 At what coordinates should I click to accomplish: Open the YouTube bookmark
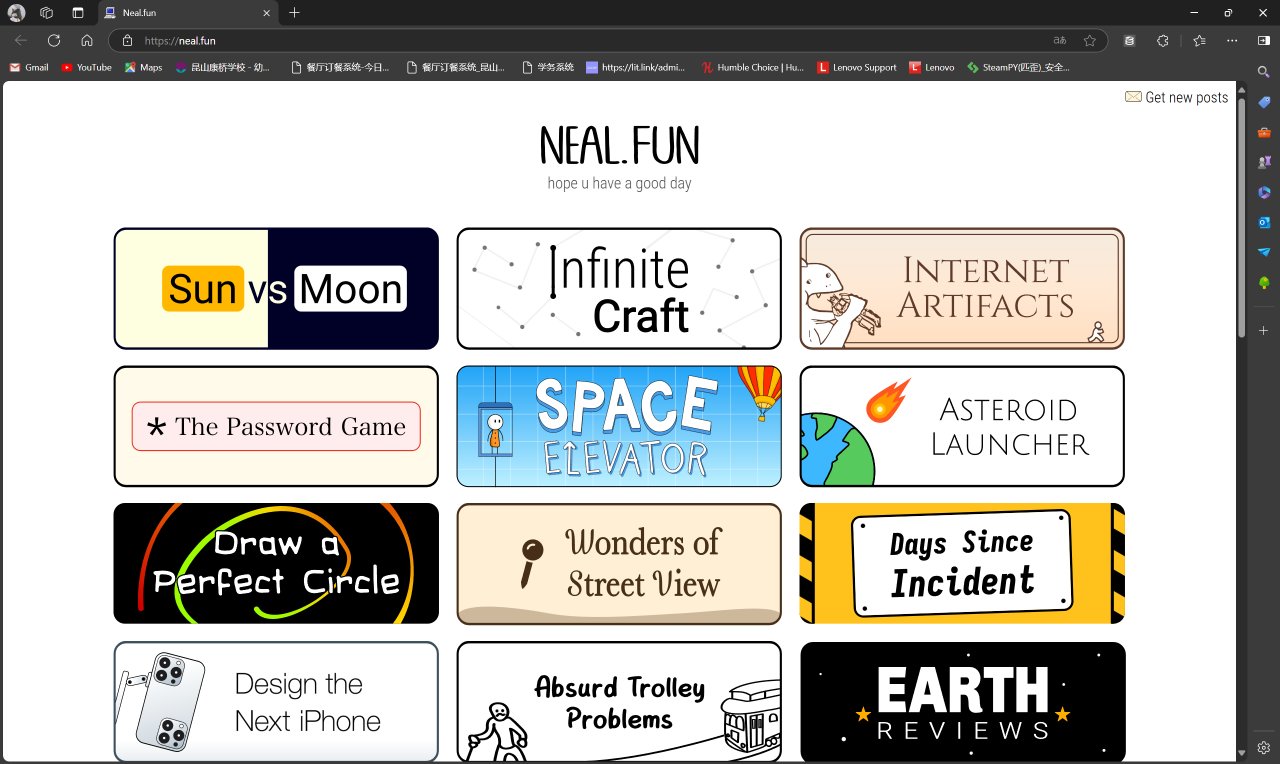point(86,67)
